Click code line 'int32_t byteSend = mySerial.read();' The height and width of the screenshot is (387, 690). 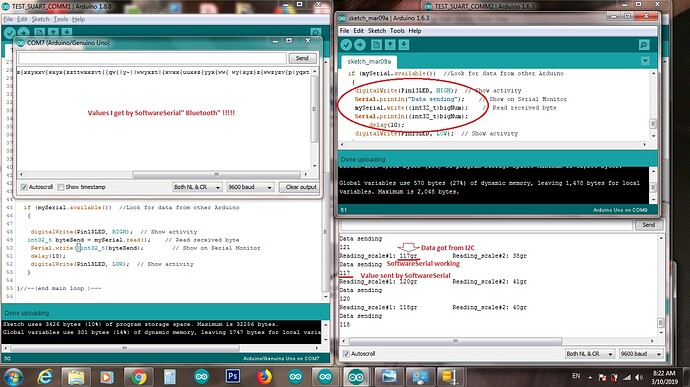click(x=89, y=240)
